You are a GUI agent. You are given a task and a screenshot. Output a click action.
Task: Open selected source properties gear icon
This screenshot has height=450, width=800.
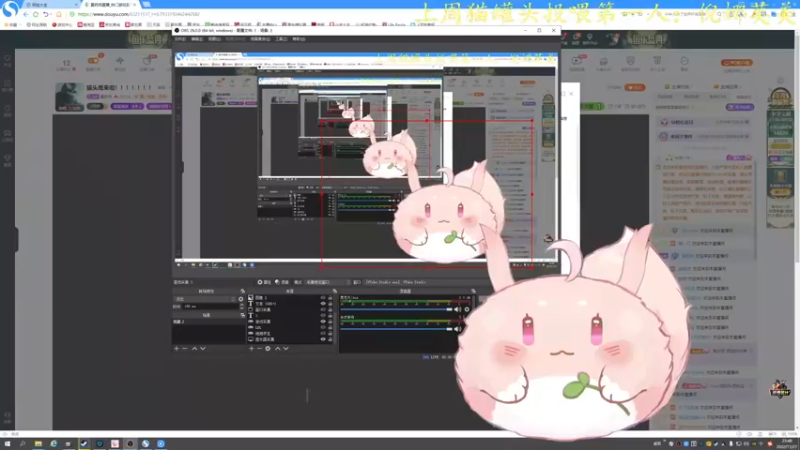click(x=268, y=348)
